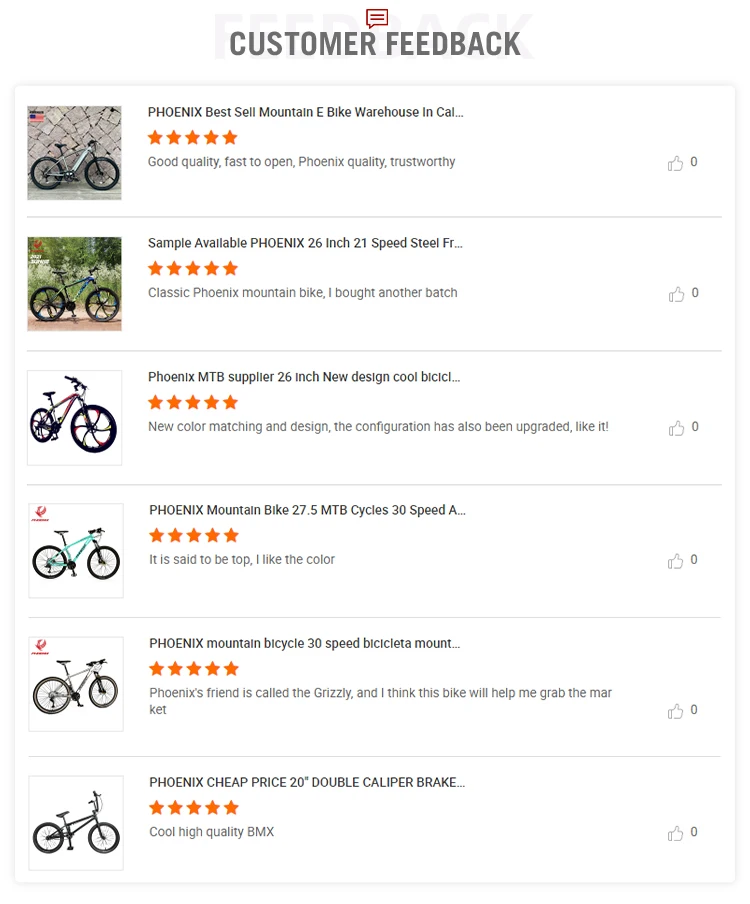750x904 pixels.
Task: Click "Phoenix MTB supplier 26 inch" title
Action: [x=304, y=377]
